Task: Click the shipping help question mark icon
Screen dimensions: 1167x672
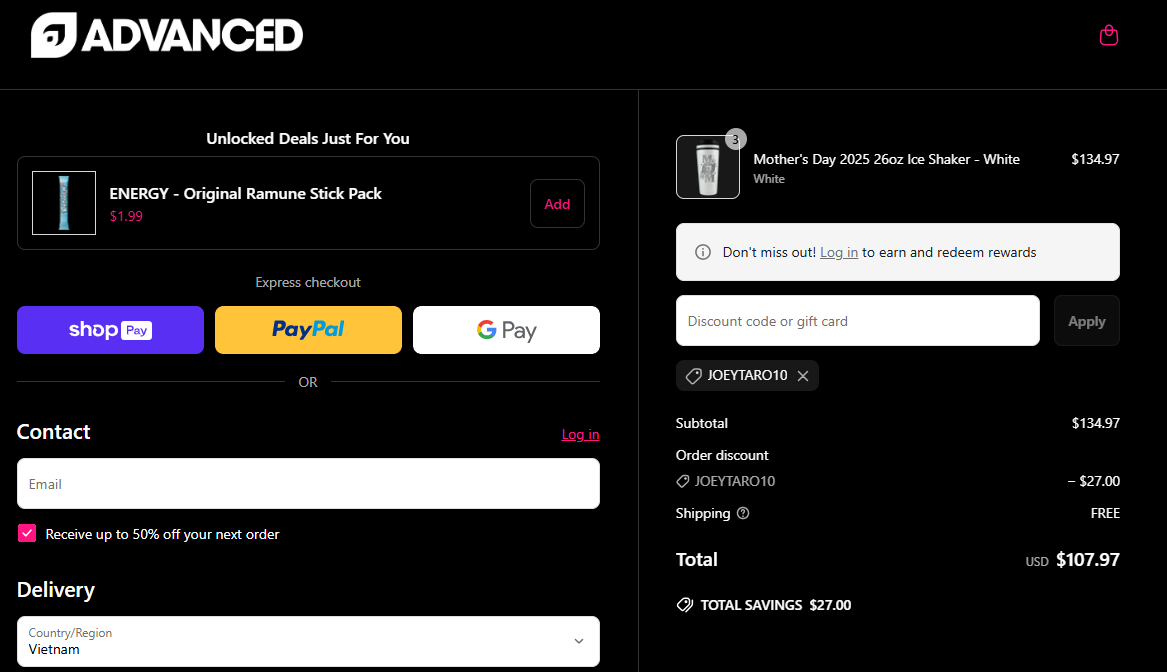Action: (743, 513)
